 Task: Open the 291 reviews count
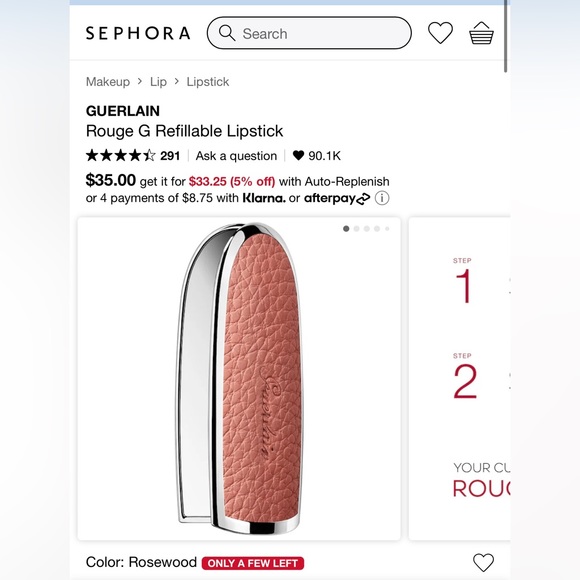[x=170, y=156]
